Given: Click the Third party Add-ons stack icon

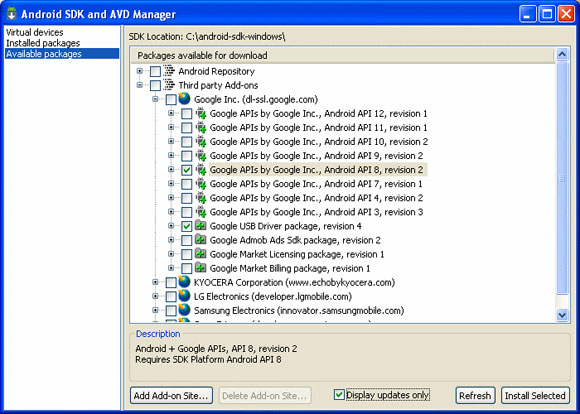Looking at the screenshot, I should tap(169, 85).
